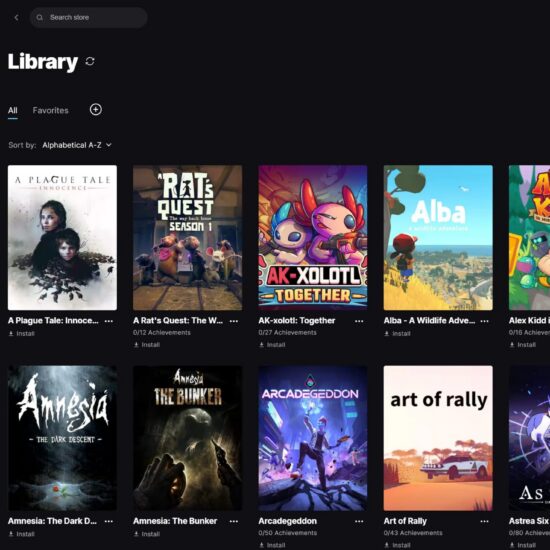Click Alba - A Wildlife Adventure title
The width and height of the screenshot is (550, 550).
429,321
